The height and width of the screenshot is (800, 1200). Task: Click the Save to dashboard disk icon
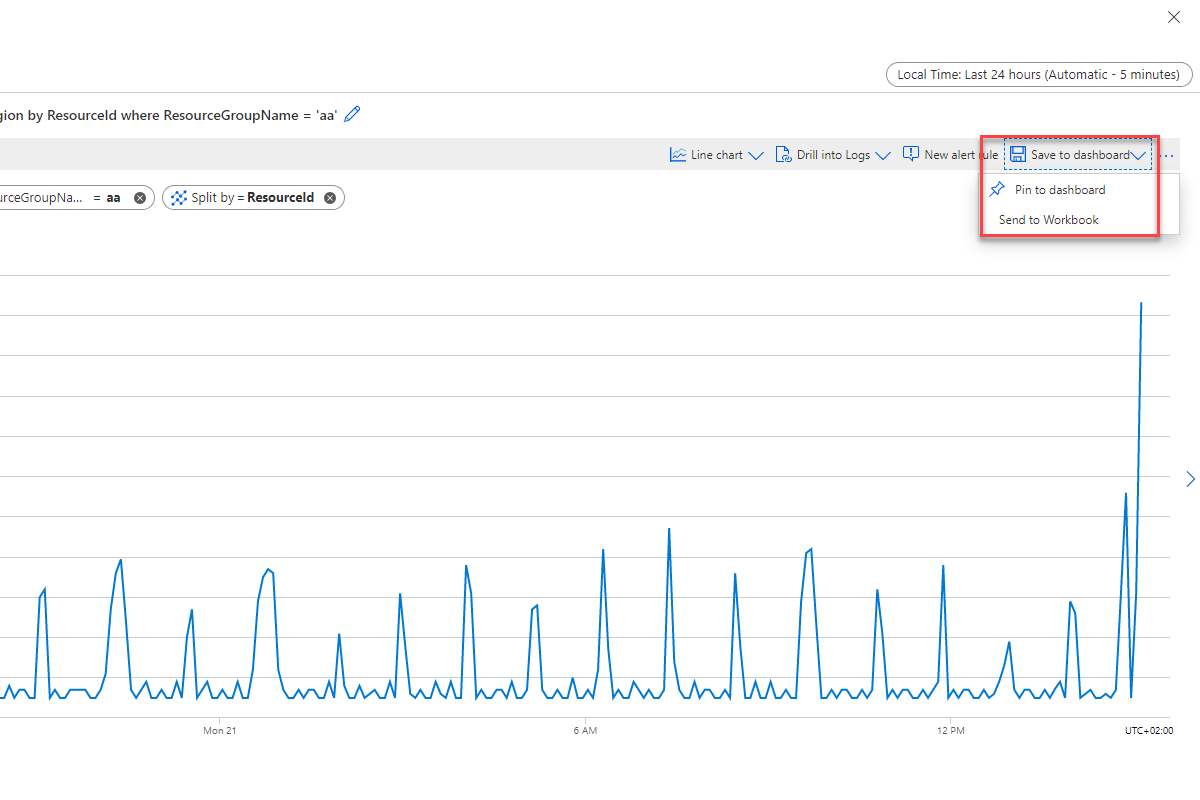[x=1017, y=154]
